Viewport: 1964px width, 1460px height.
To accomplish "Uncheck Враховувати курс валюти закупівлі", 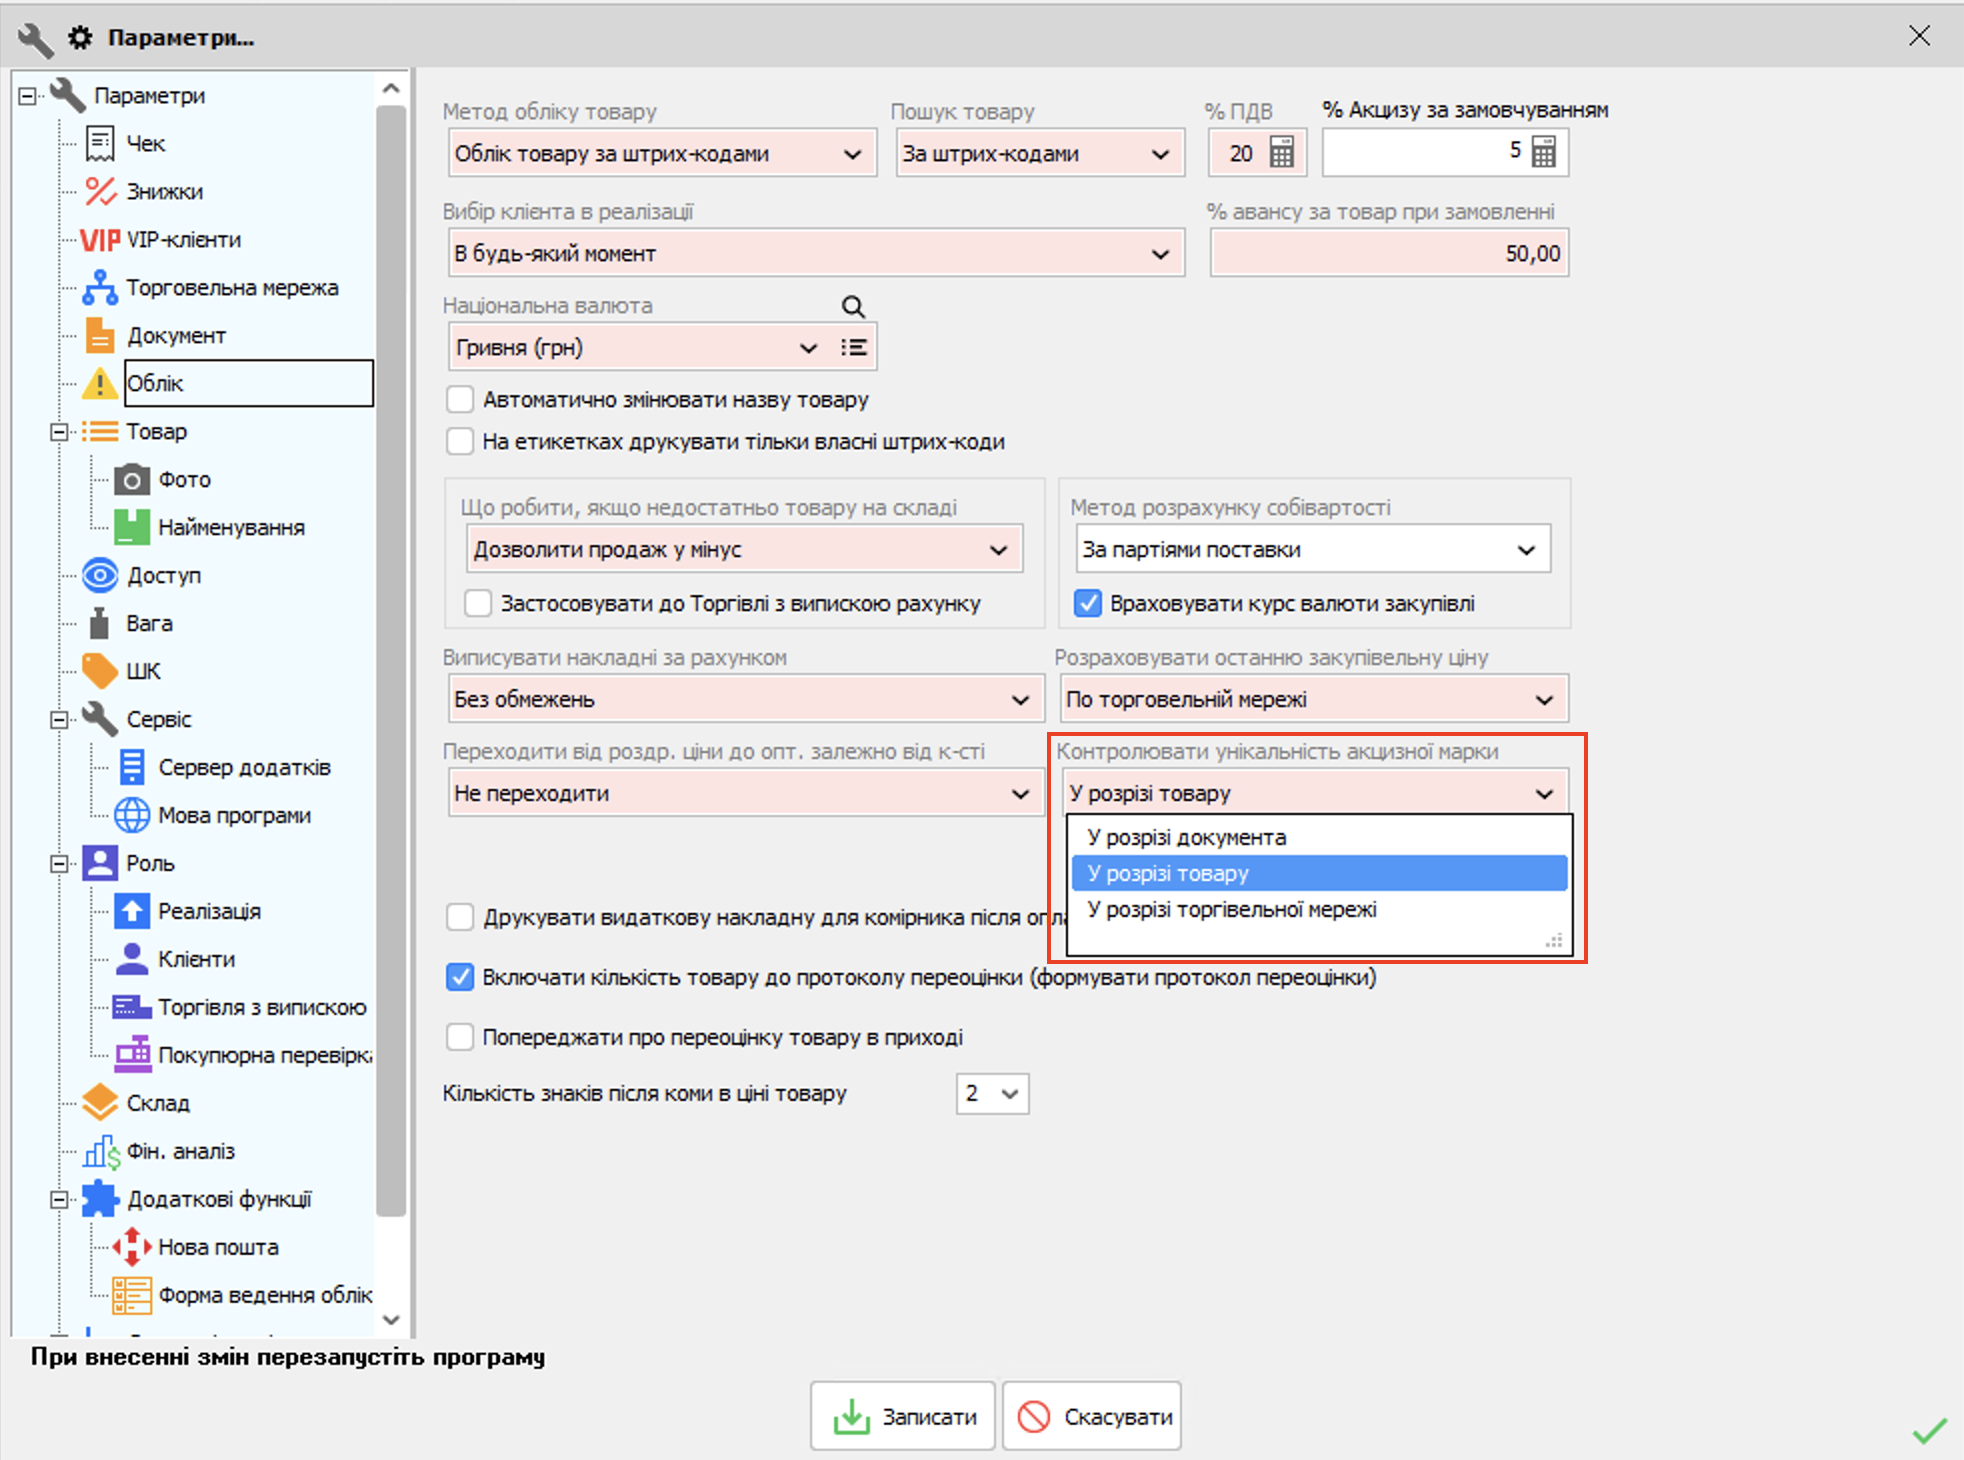I will (x=1087, y=603).
